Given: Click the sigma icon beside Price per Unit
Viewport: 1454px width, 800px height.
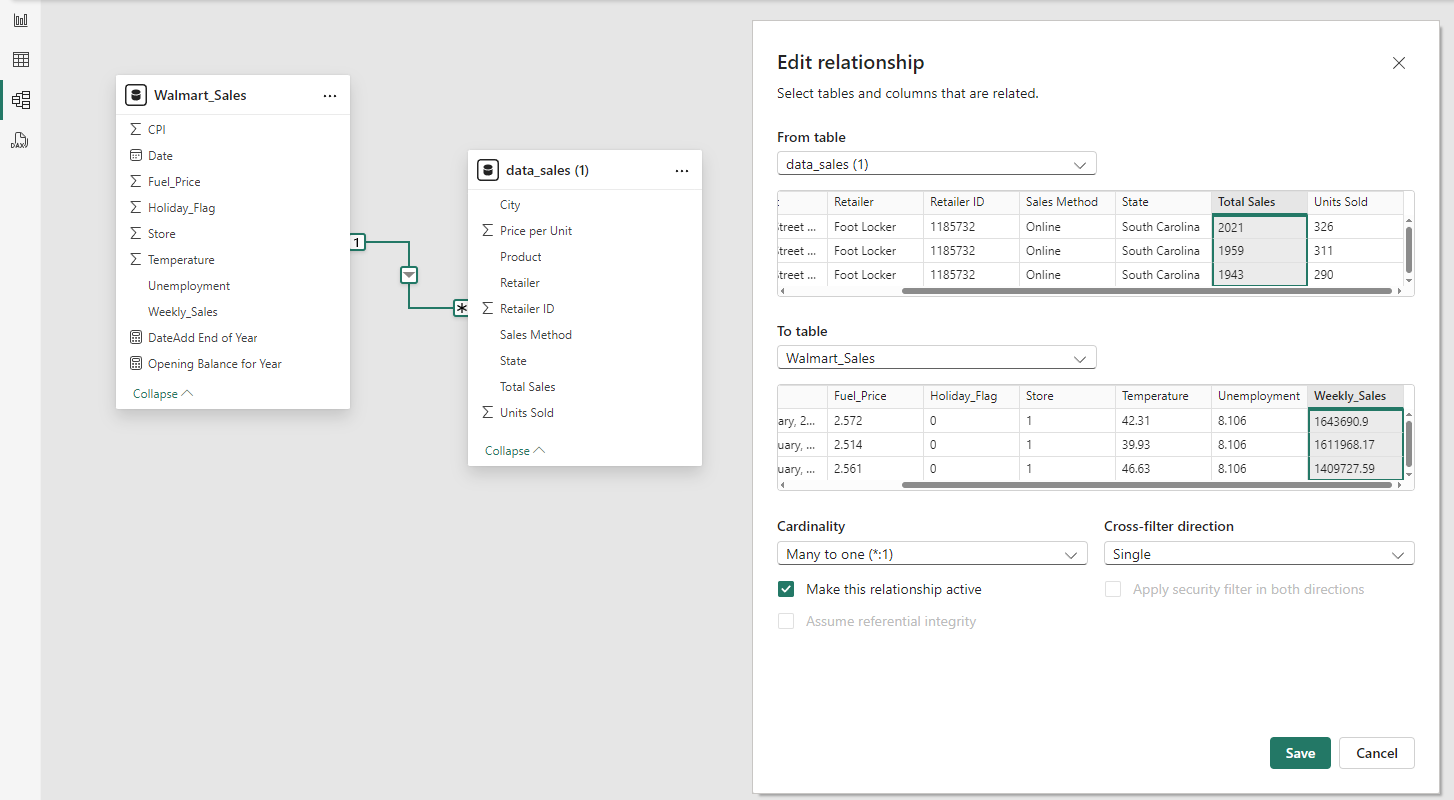Looking at the screenshot, I should pyautogui.click(x=487, y=230).
